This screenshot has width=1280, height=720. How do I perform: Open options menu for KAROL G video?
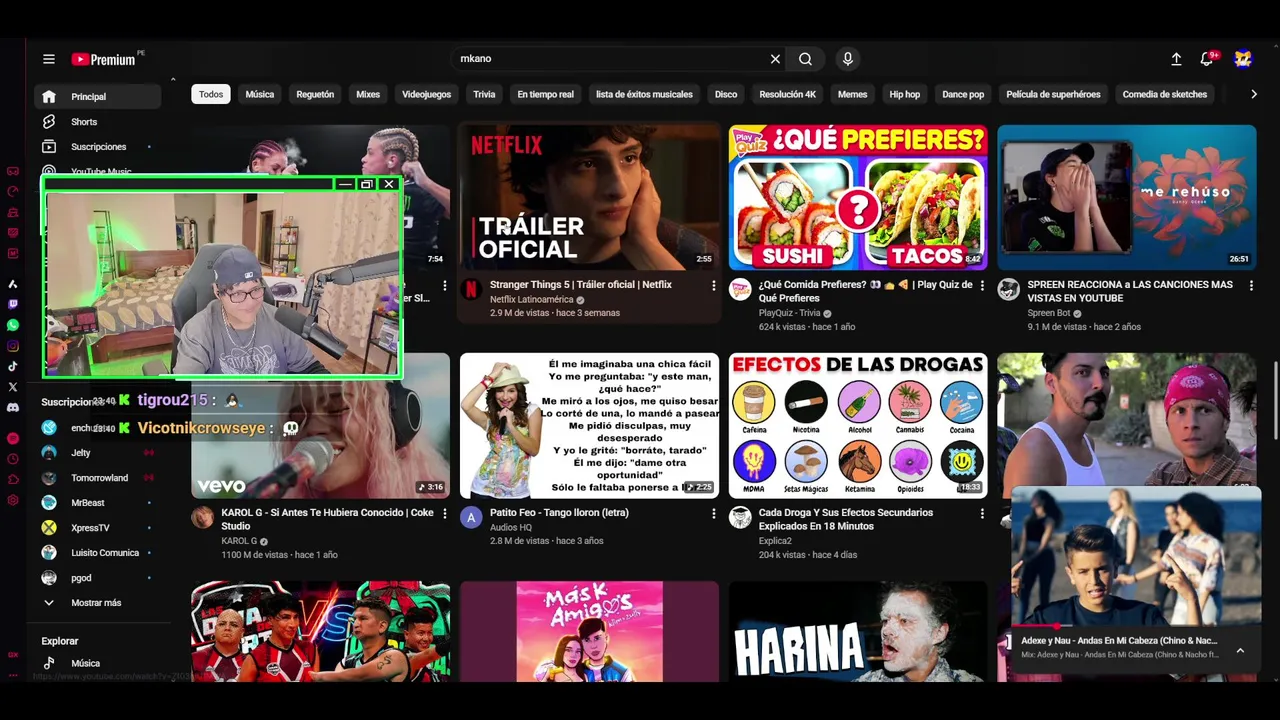(x=445, y=514)
